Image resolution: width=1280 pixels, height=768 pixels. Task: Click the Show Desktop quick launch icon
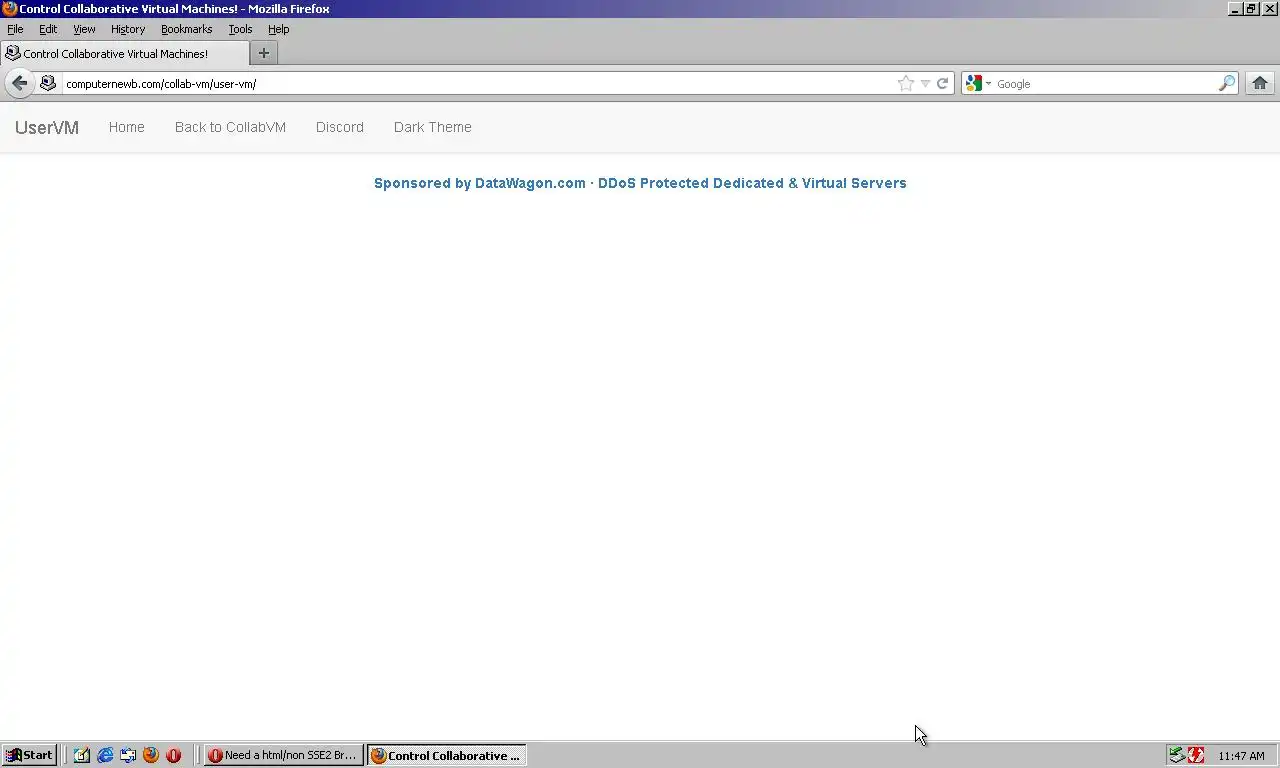click(128, 755)
